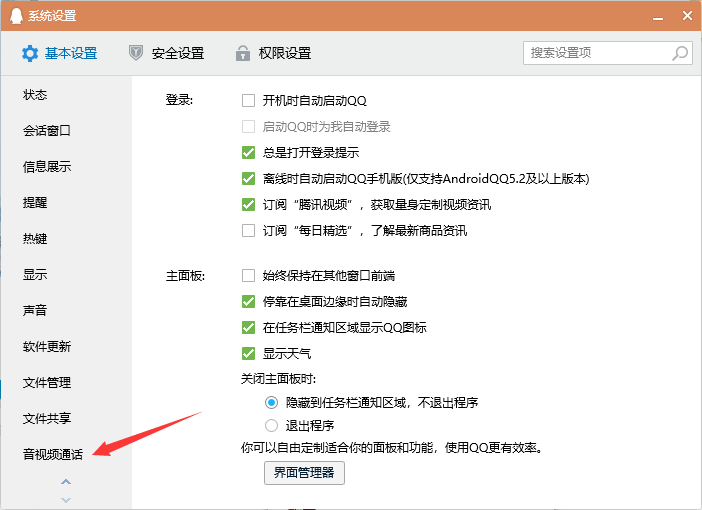Select 会话窗口 in the sidebar

click(x=47, y=131)
